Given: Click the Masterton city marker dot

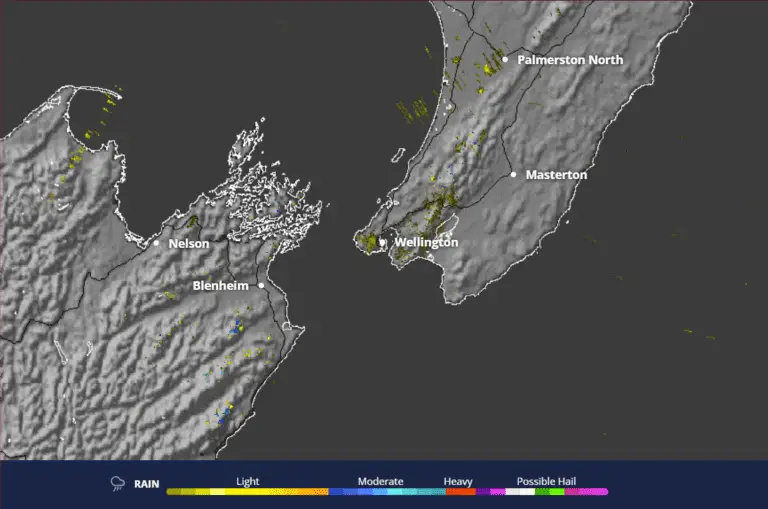Looking at the screenshot, I should point(513,174).
